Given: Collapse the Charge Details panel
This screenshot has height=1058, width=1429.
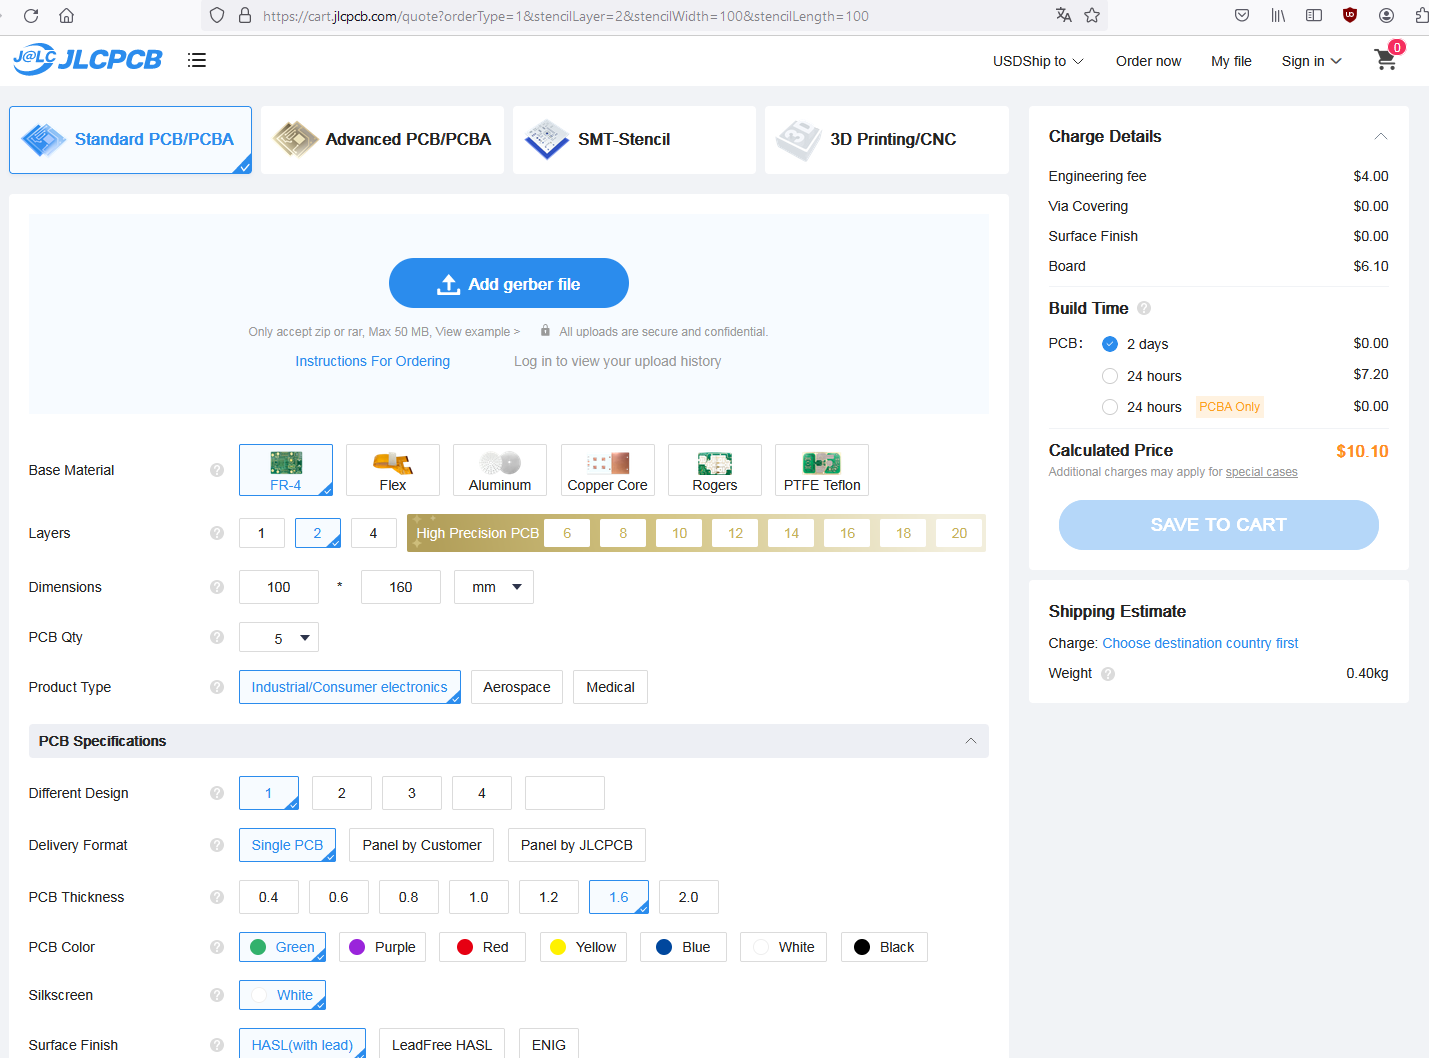Looking at the screenshot, I should [1380, 136].
